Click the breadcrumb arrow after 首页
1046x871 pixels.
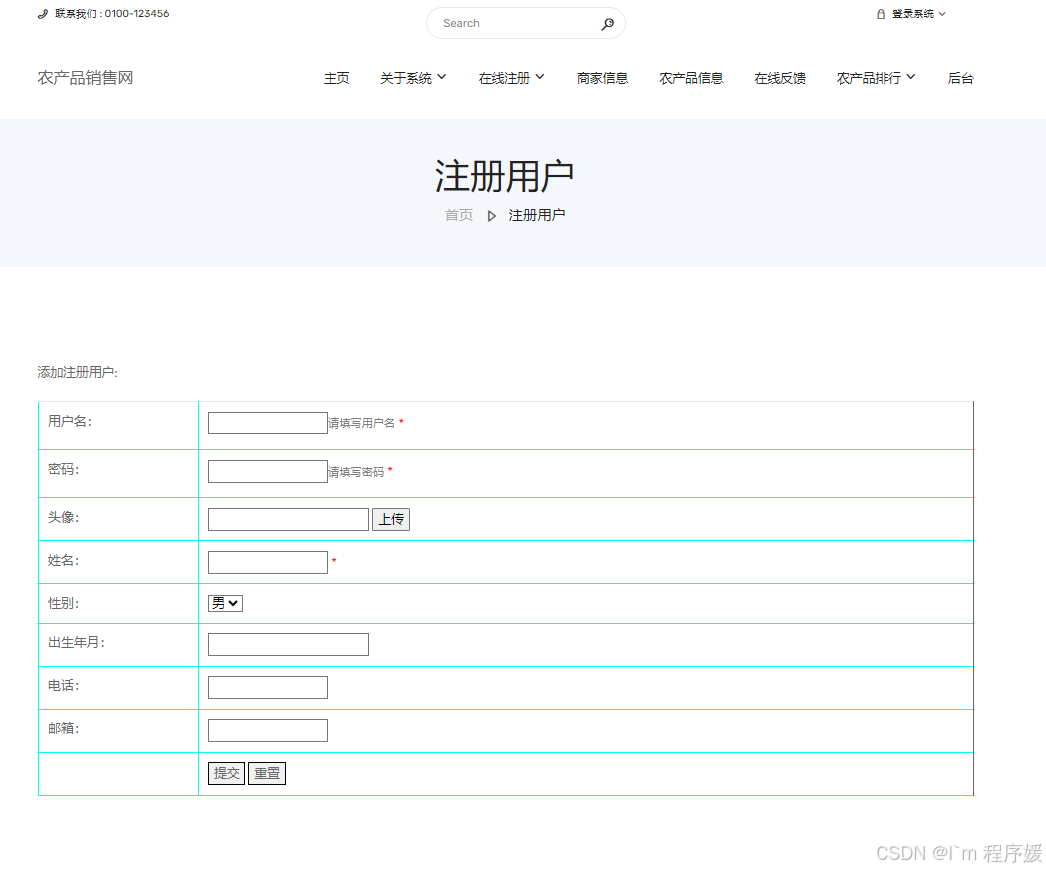(491, 215)
